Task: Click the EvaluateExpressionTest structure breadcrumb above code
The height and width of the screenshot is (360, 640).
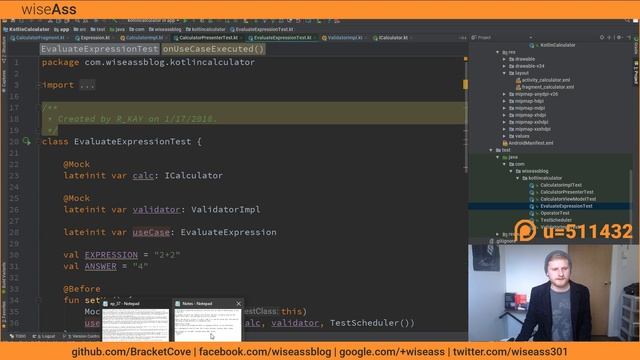Action: point(100,49)
